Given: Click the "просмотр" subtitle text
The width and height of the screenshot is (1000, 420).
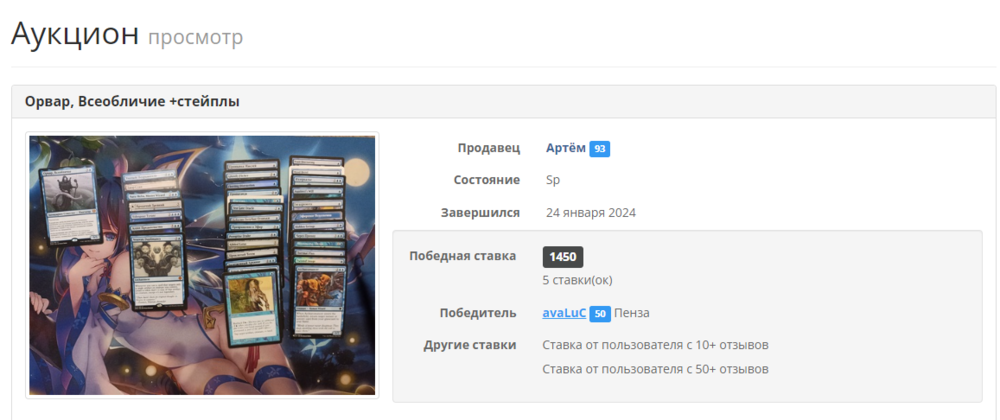Looking at the screenshot, I should 195,37.
